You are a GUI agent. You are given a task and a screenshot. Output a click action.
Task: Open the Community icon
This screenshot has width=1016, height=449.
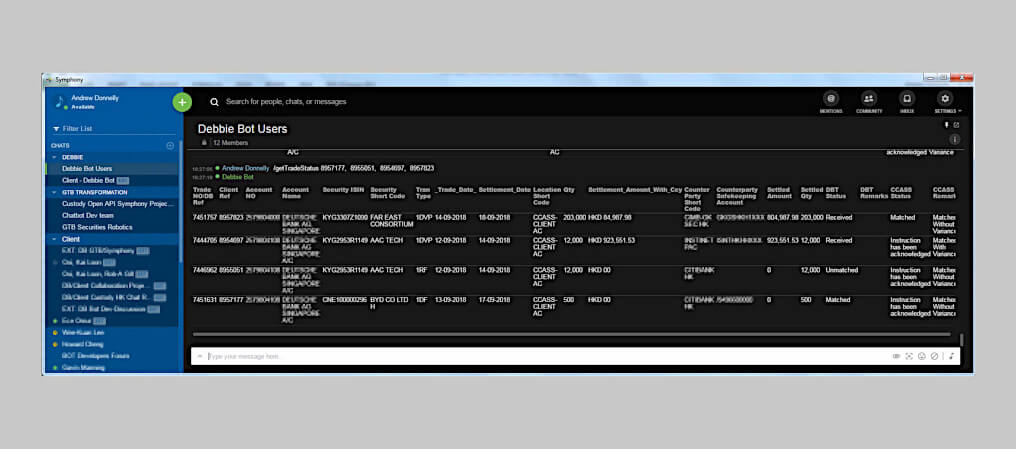point(869,98)
